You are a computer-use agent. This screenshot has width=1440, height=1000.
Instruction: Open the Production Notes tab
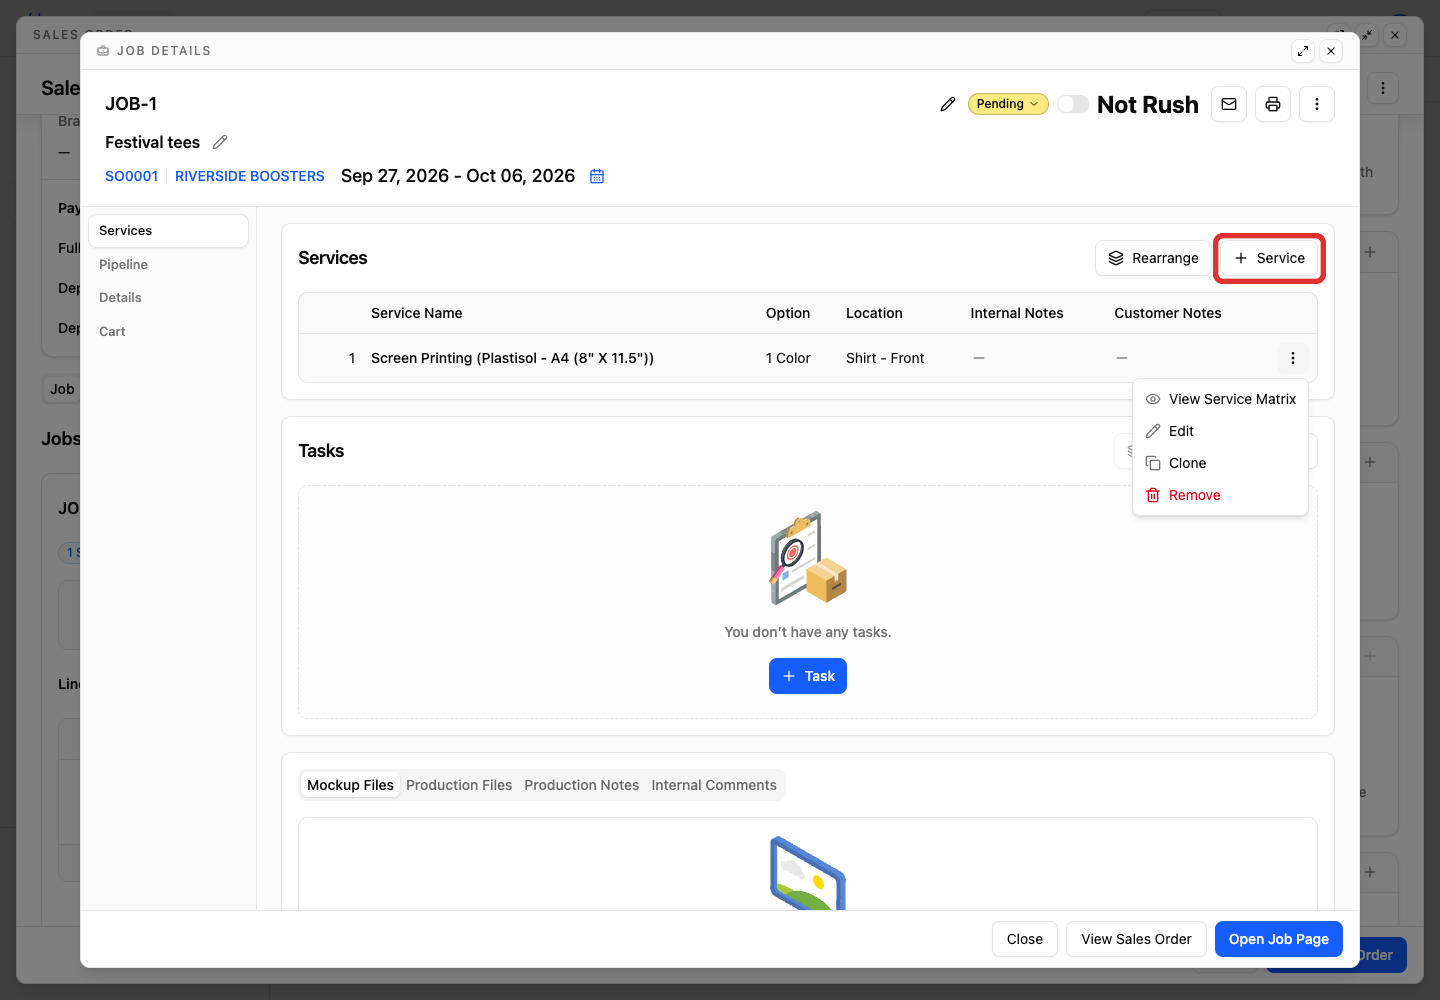point(582,785)
